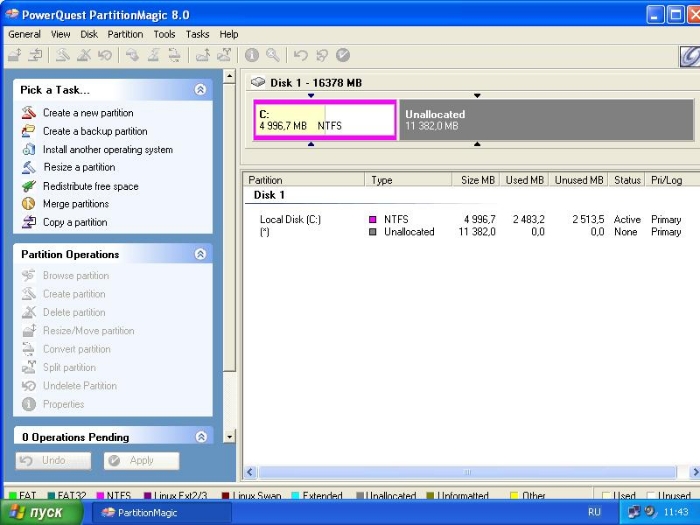Click the Merge partitions icon
The height and width of the screenshot is (525, 700).
click(28, 204)
